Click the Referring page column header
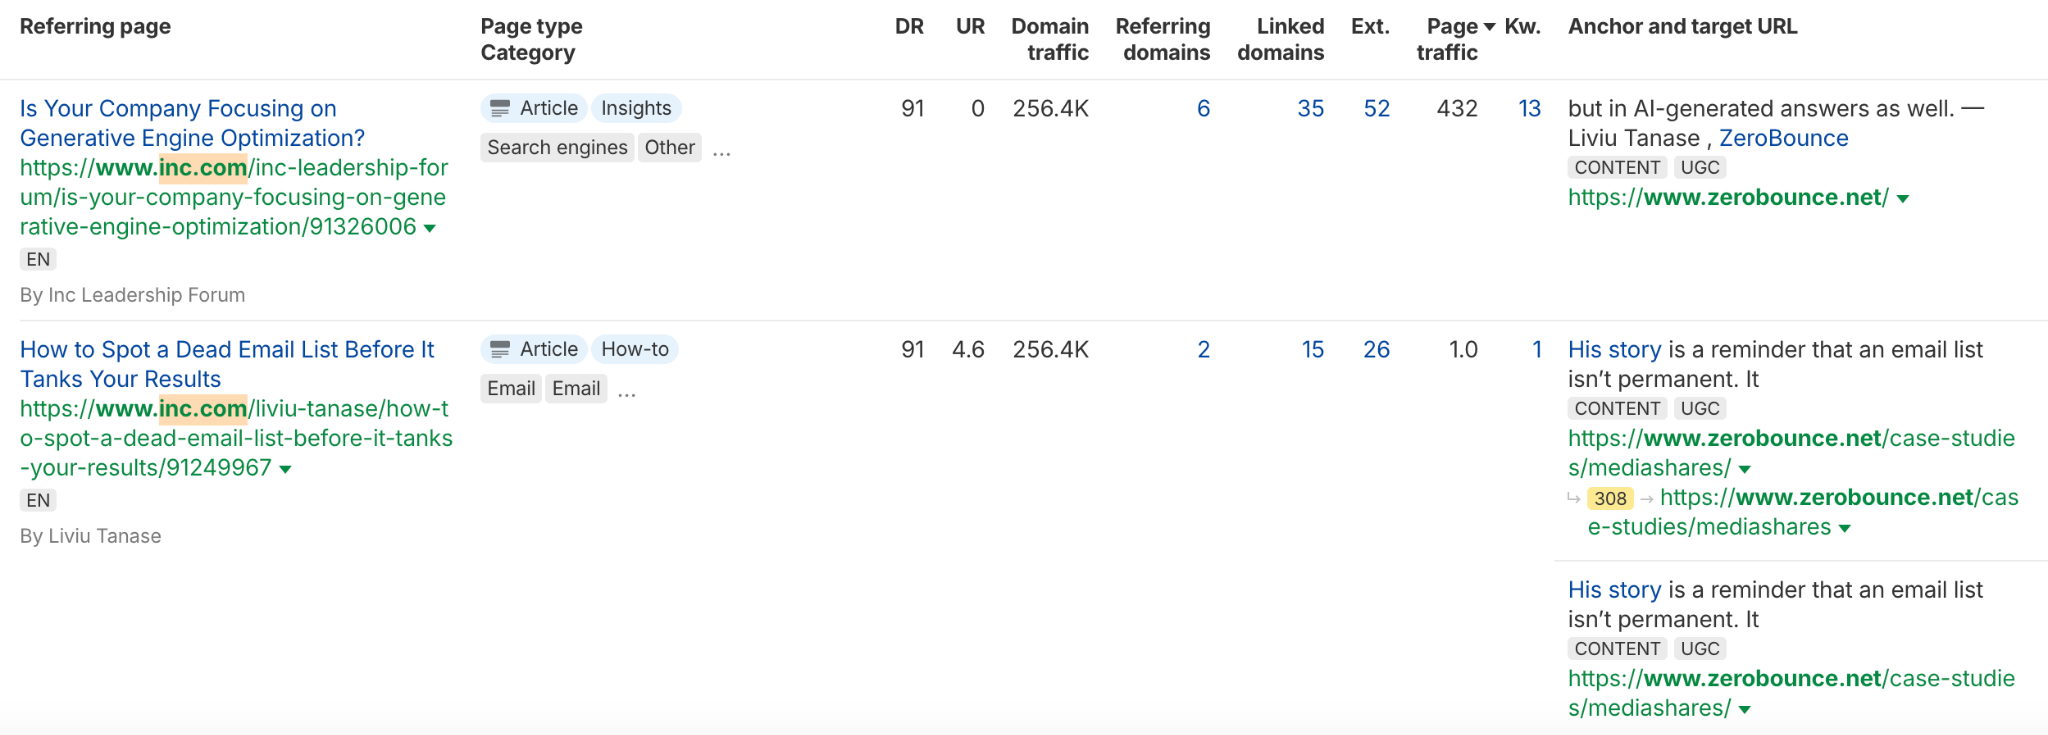Screen dimensions: 2048x735 click(x=95, y=26)
